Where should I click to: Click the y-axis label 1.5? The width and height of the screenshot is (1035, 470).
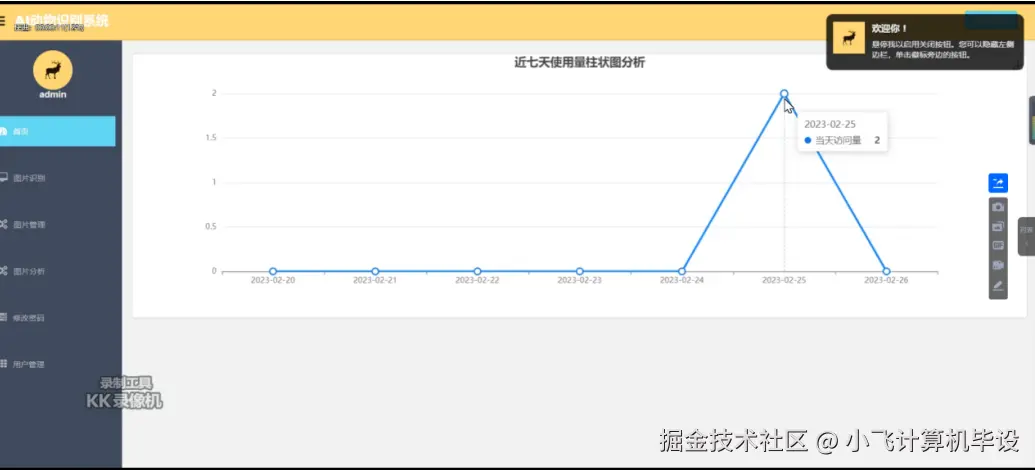click(211, 138)
